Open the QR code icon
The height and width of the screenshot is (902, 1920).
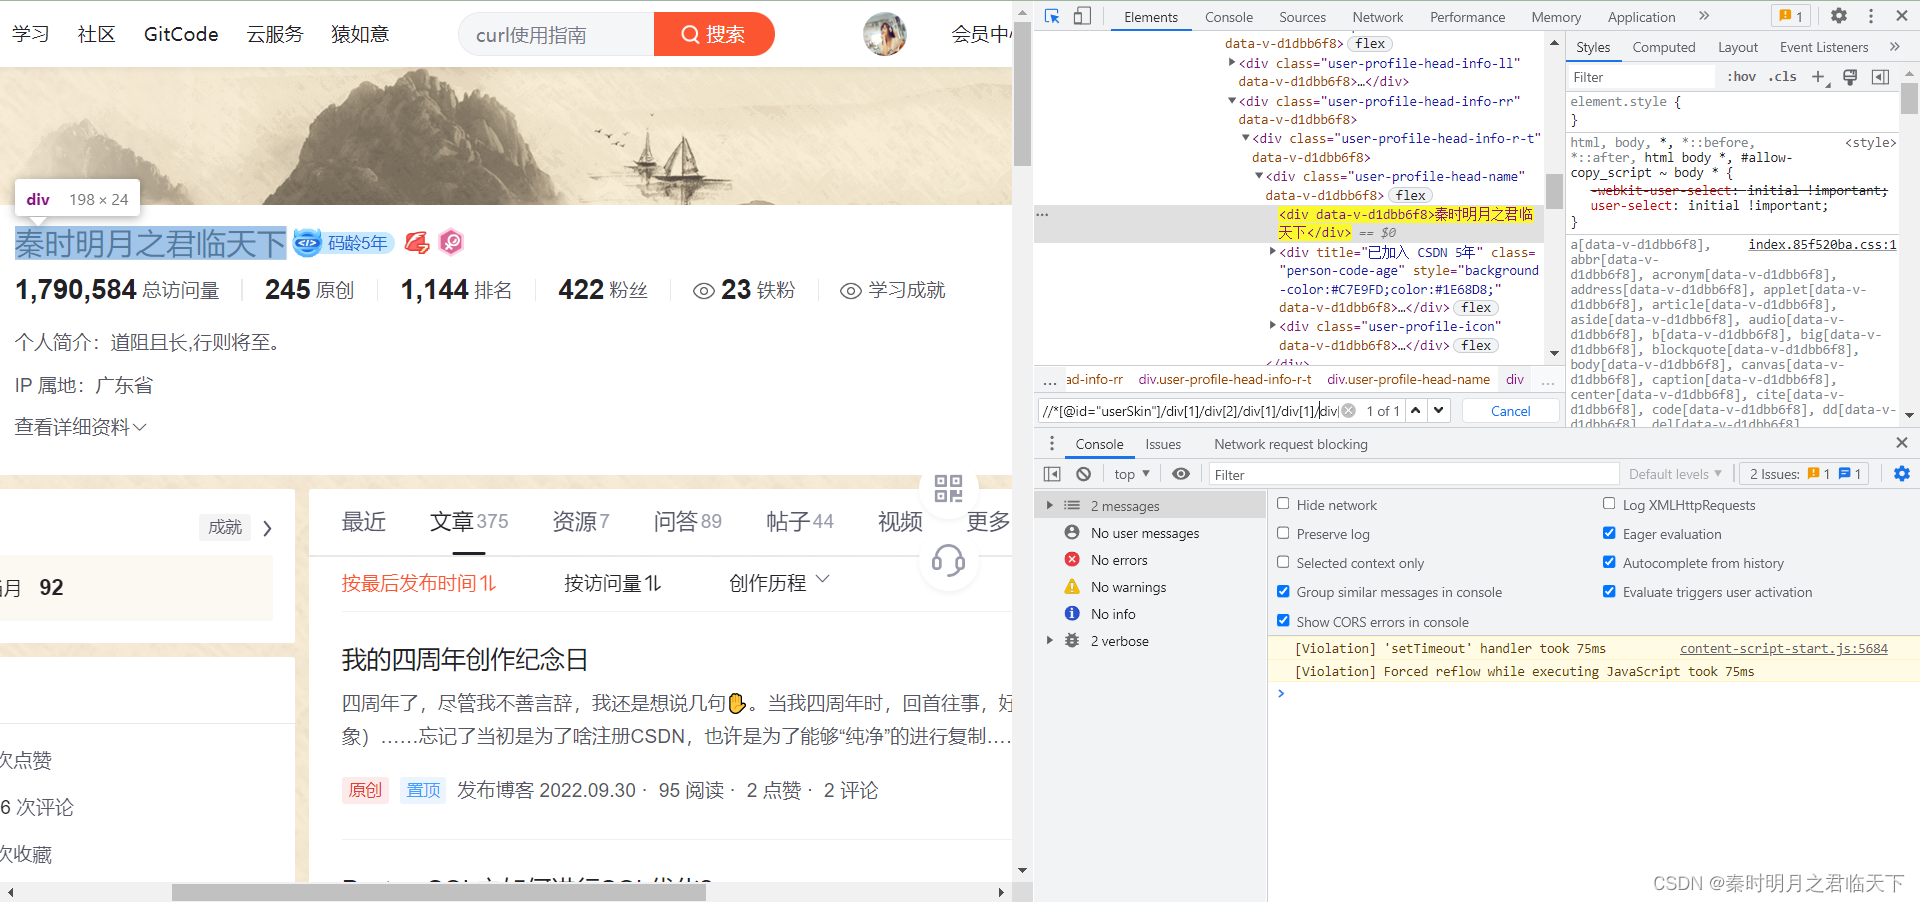(948, 488)
